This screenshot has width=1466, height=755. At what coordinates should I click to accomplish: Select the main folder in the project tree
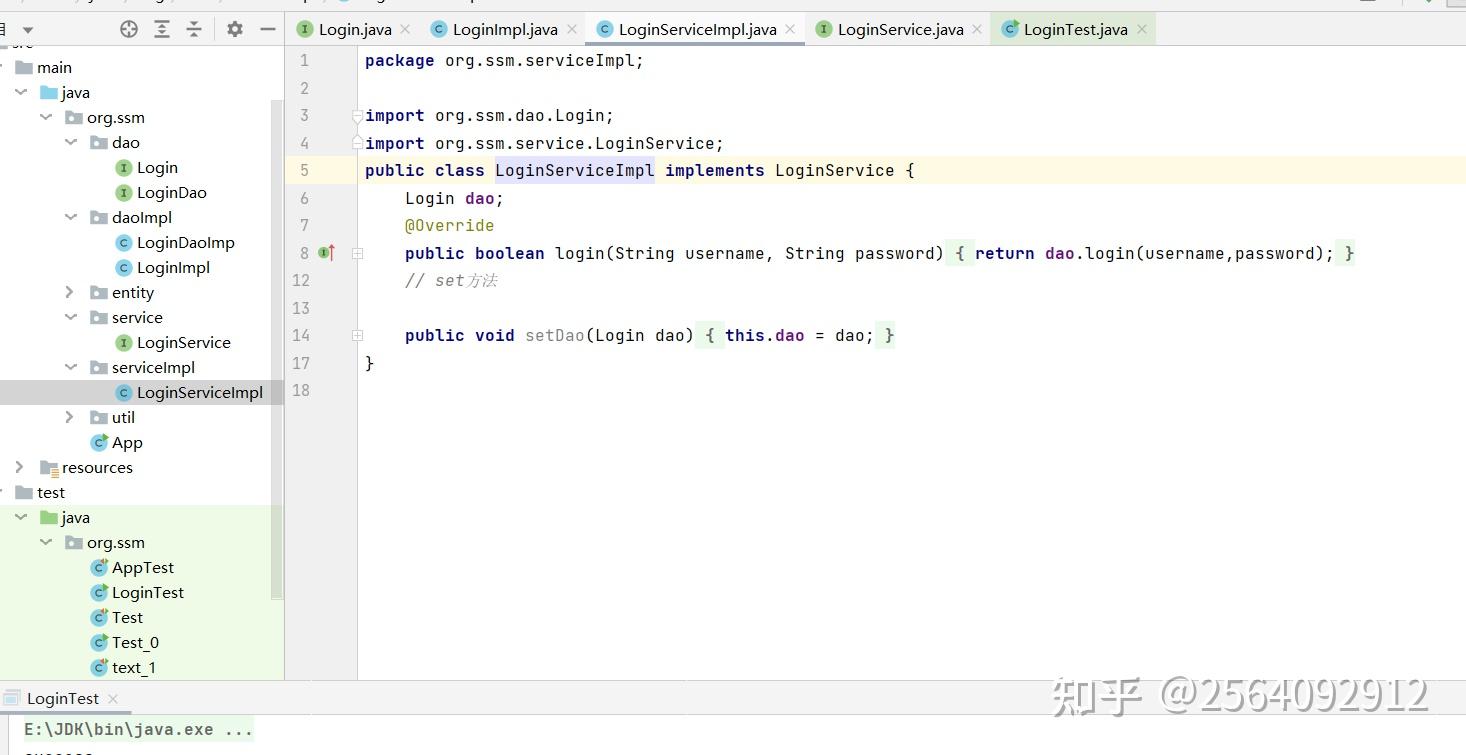(54, 67)
